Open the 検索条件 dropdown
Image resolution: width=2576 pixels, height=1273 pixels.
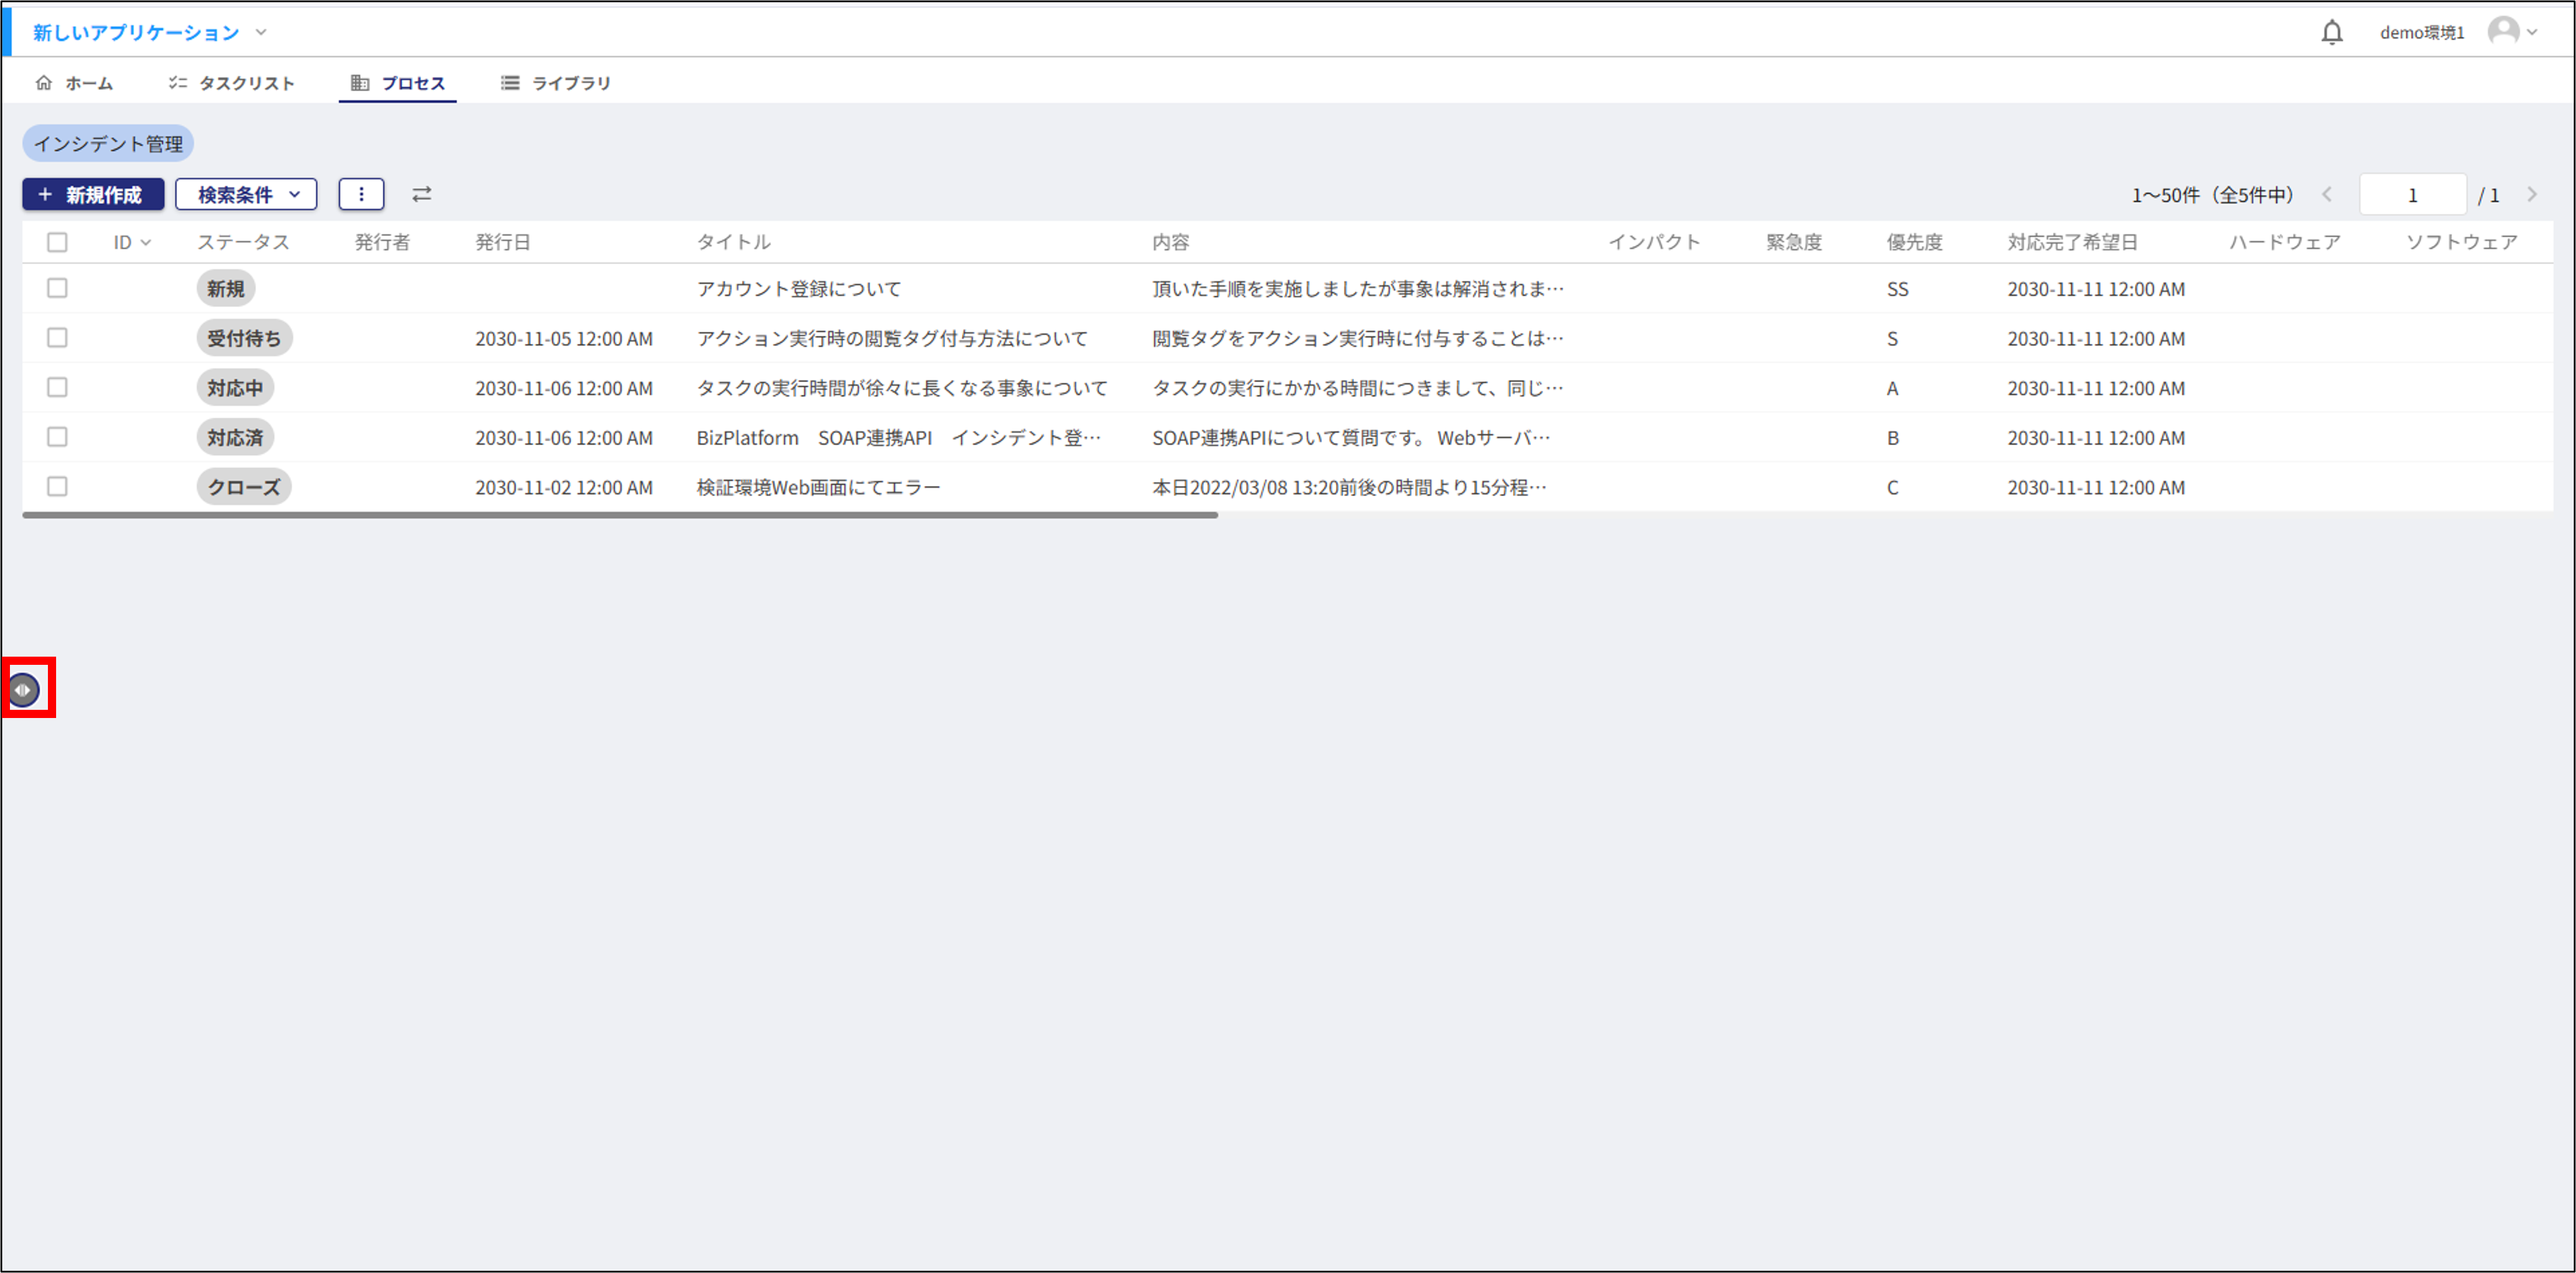[x=246, y=194]
